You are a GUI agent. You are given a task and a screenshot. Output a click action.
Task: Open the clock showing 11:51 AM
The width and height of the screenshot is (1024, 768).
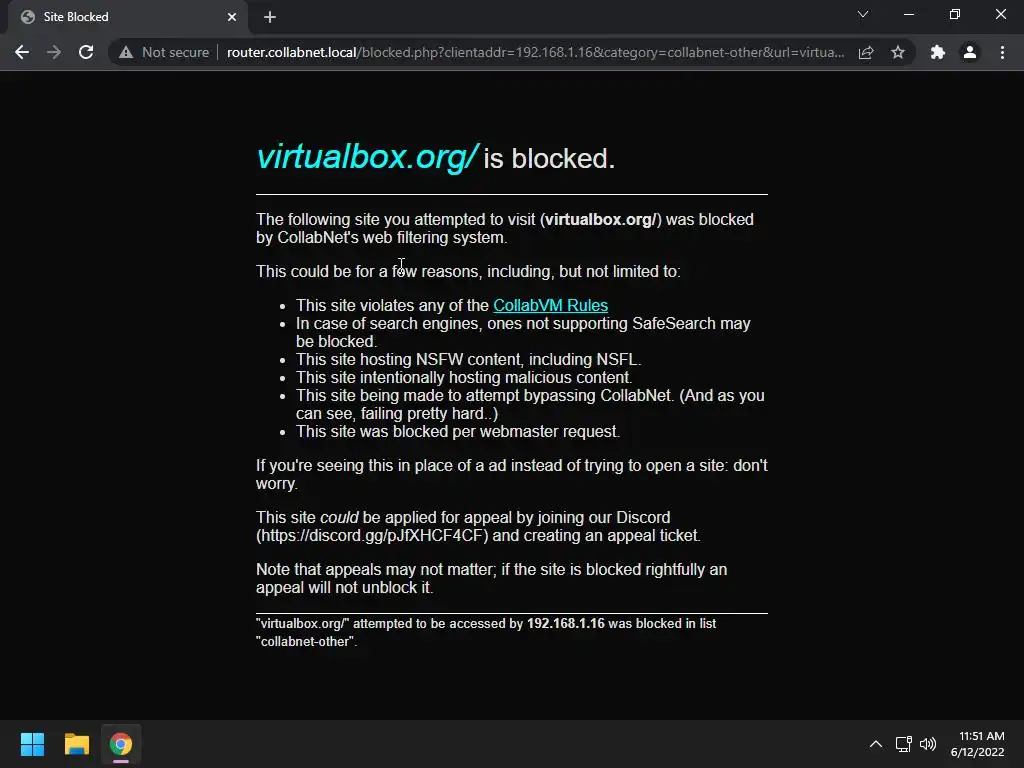click(978, 744)
